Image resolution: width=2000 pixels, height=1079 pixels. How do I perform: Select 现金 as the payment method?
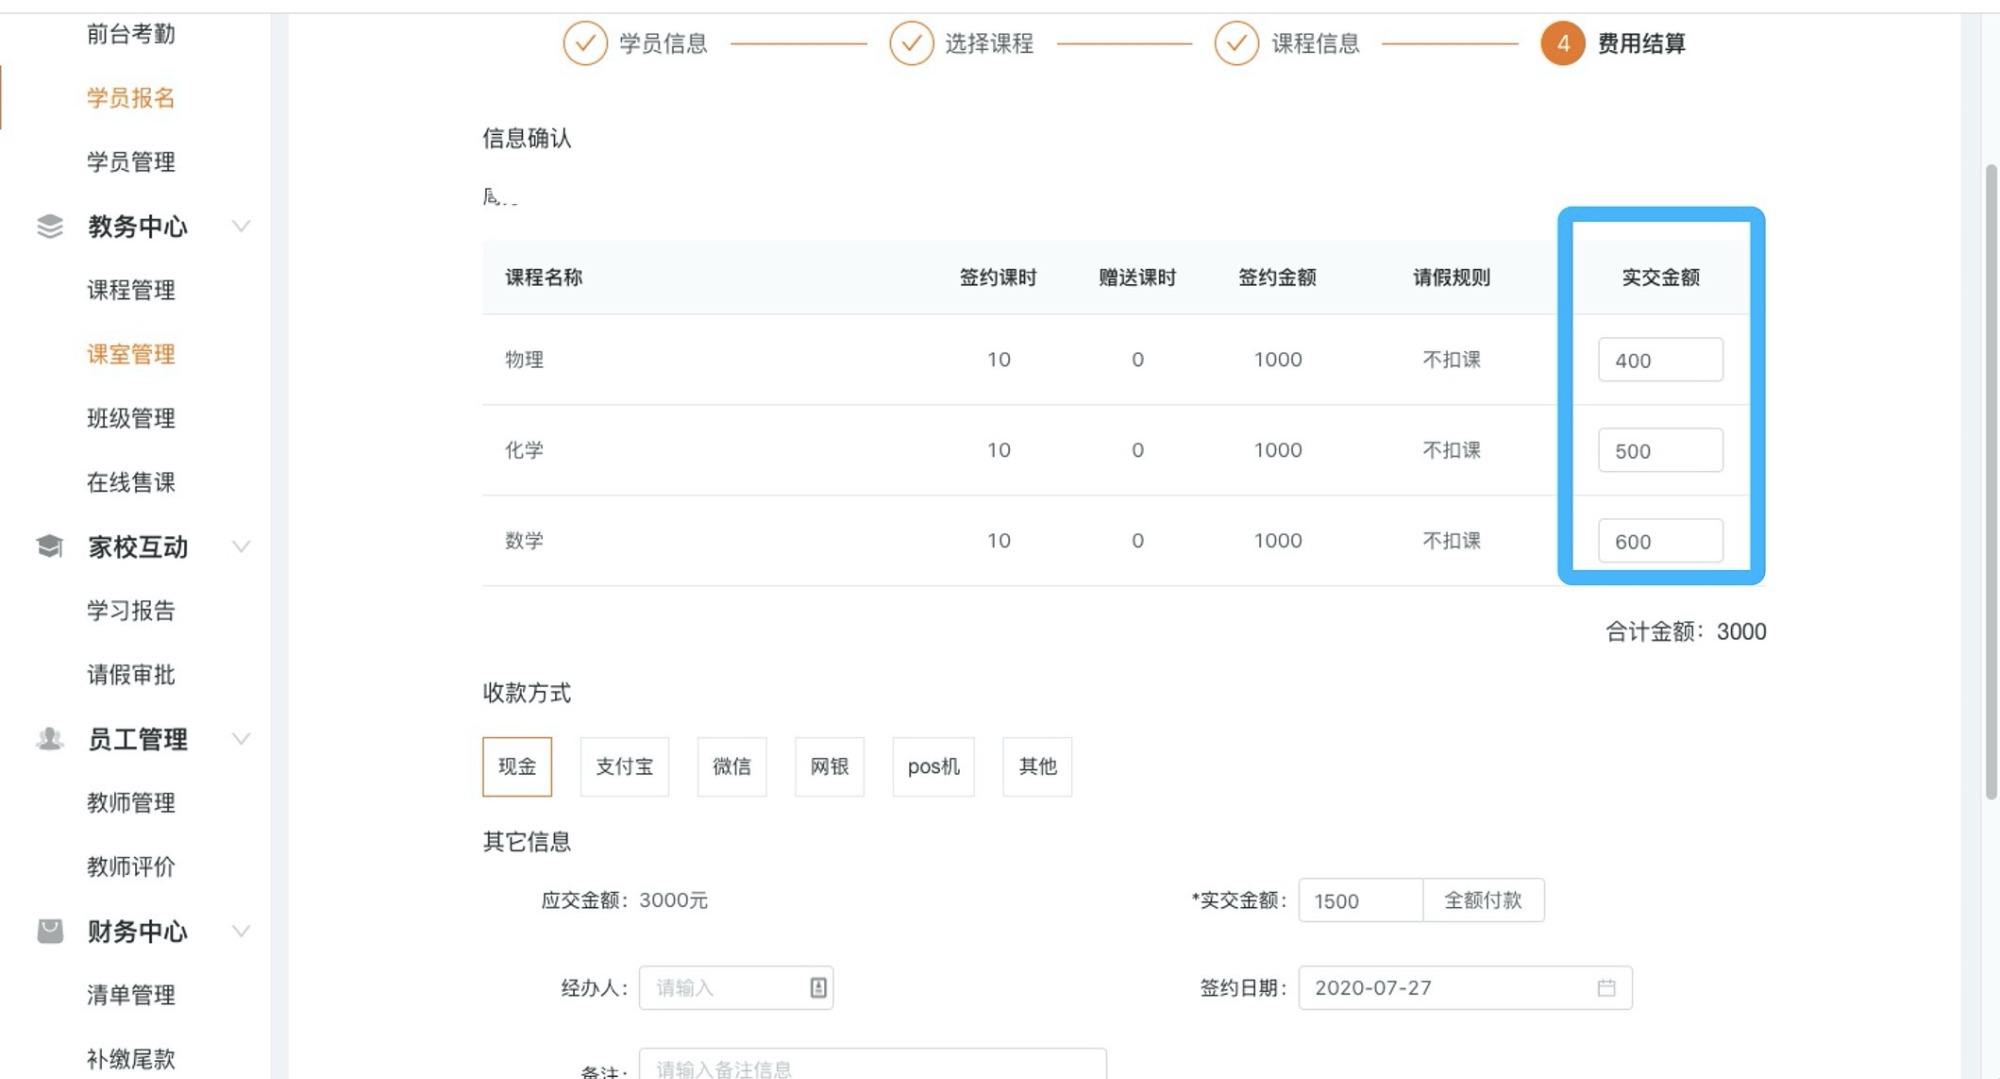coord(517,767)
